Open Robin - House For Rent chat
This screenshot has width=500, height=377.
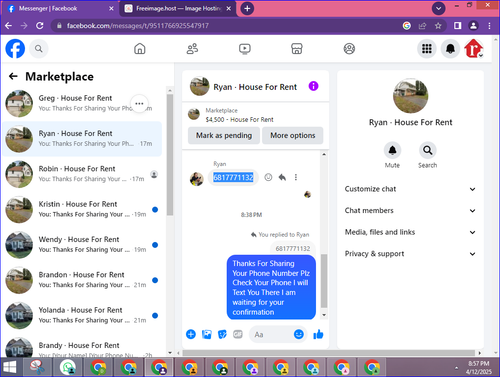(x=82, y=174)
